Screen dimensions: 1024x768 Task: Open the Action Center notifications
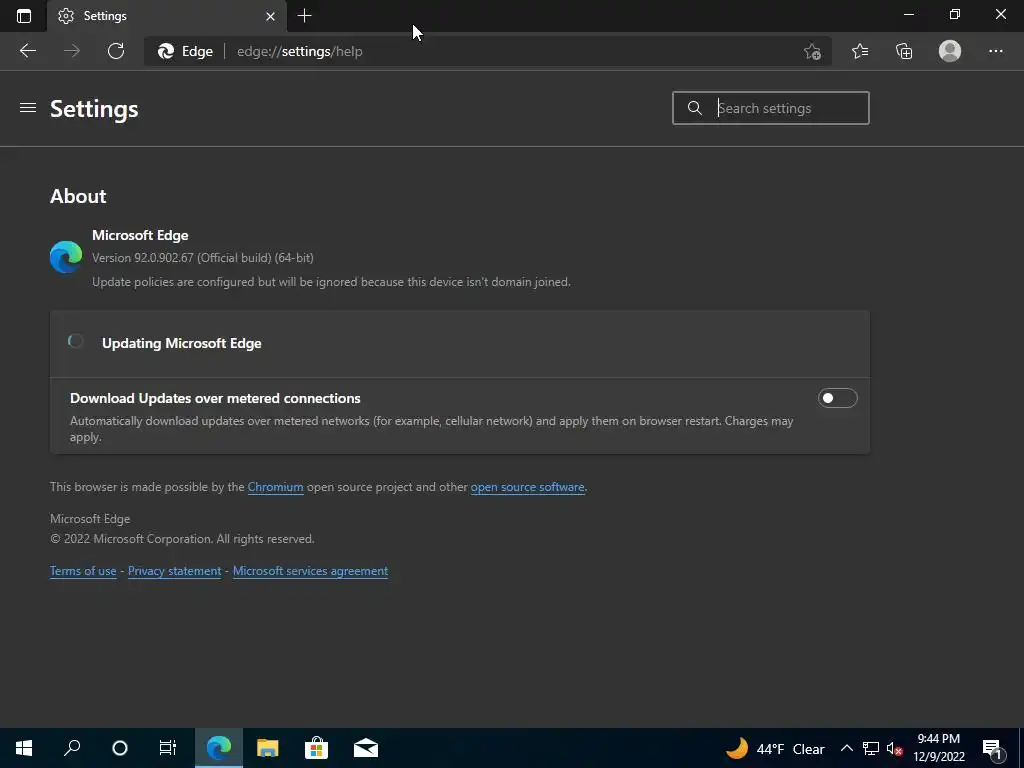pyautogui.click(x=993, y=748)
